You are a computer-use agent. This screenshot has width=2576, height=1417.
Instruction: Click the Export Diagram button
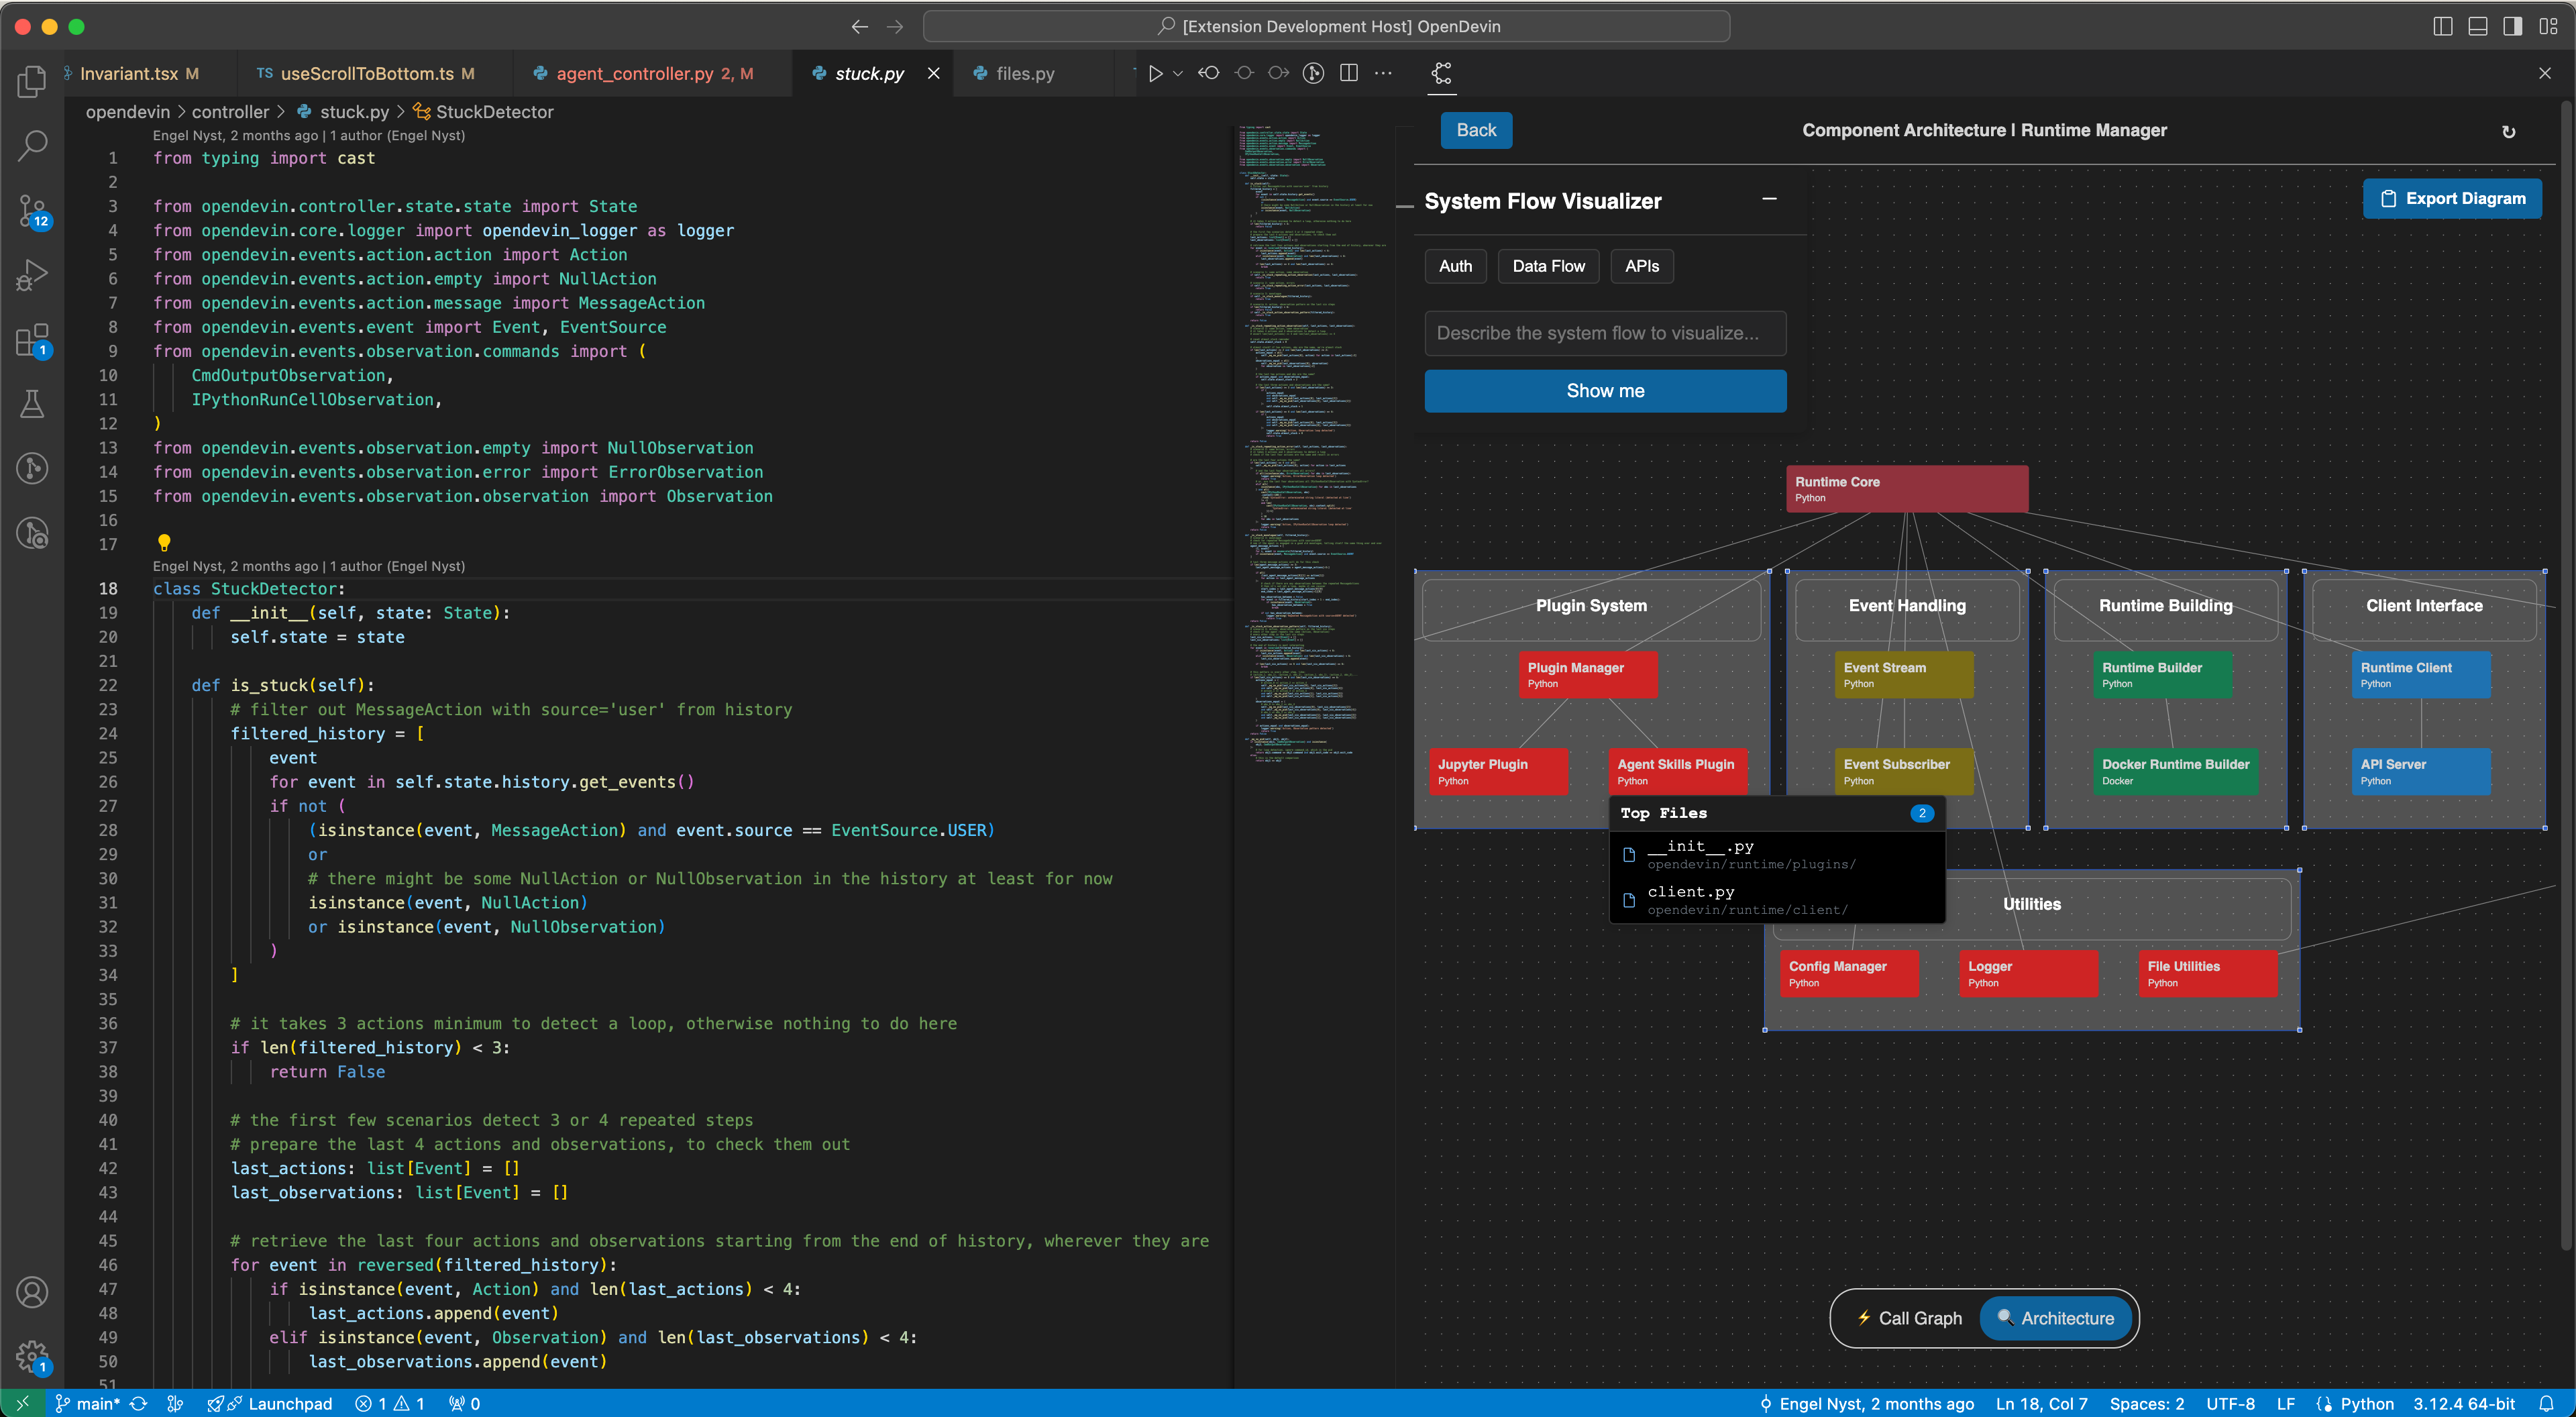point(2452,198)
